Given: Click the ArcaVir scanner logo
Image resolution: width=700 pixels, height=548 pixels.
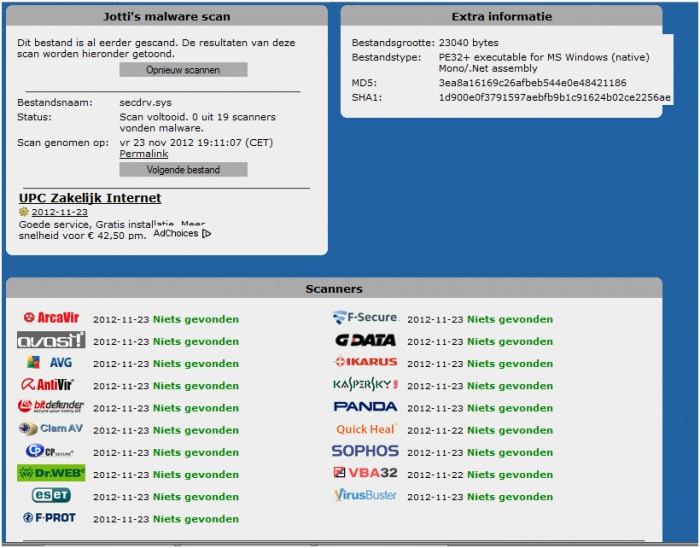Looking at the screenshot, I should [51, 318].
